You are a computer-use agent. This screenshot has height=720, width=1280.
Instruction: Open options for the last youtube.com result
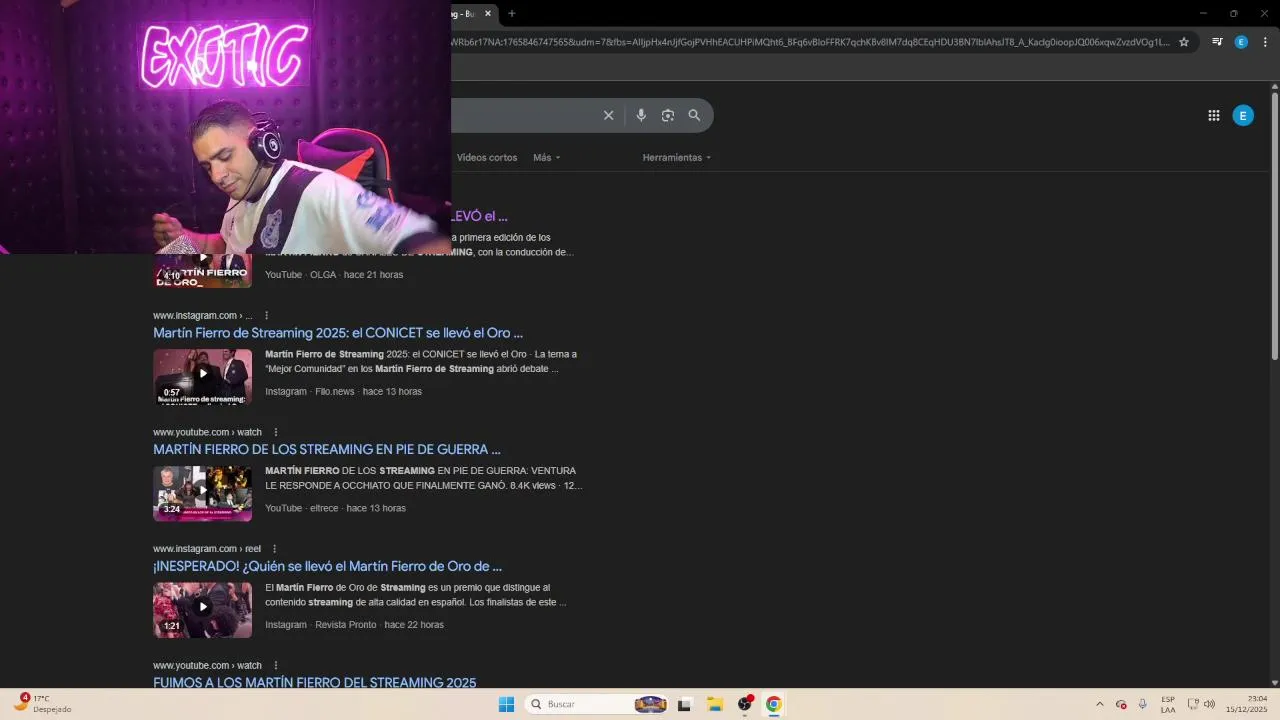click(x=276, y=665)
